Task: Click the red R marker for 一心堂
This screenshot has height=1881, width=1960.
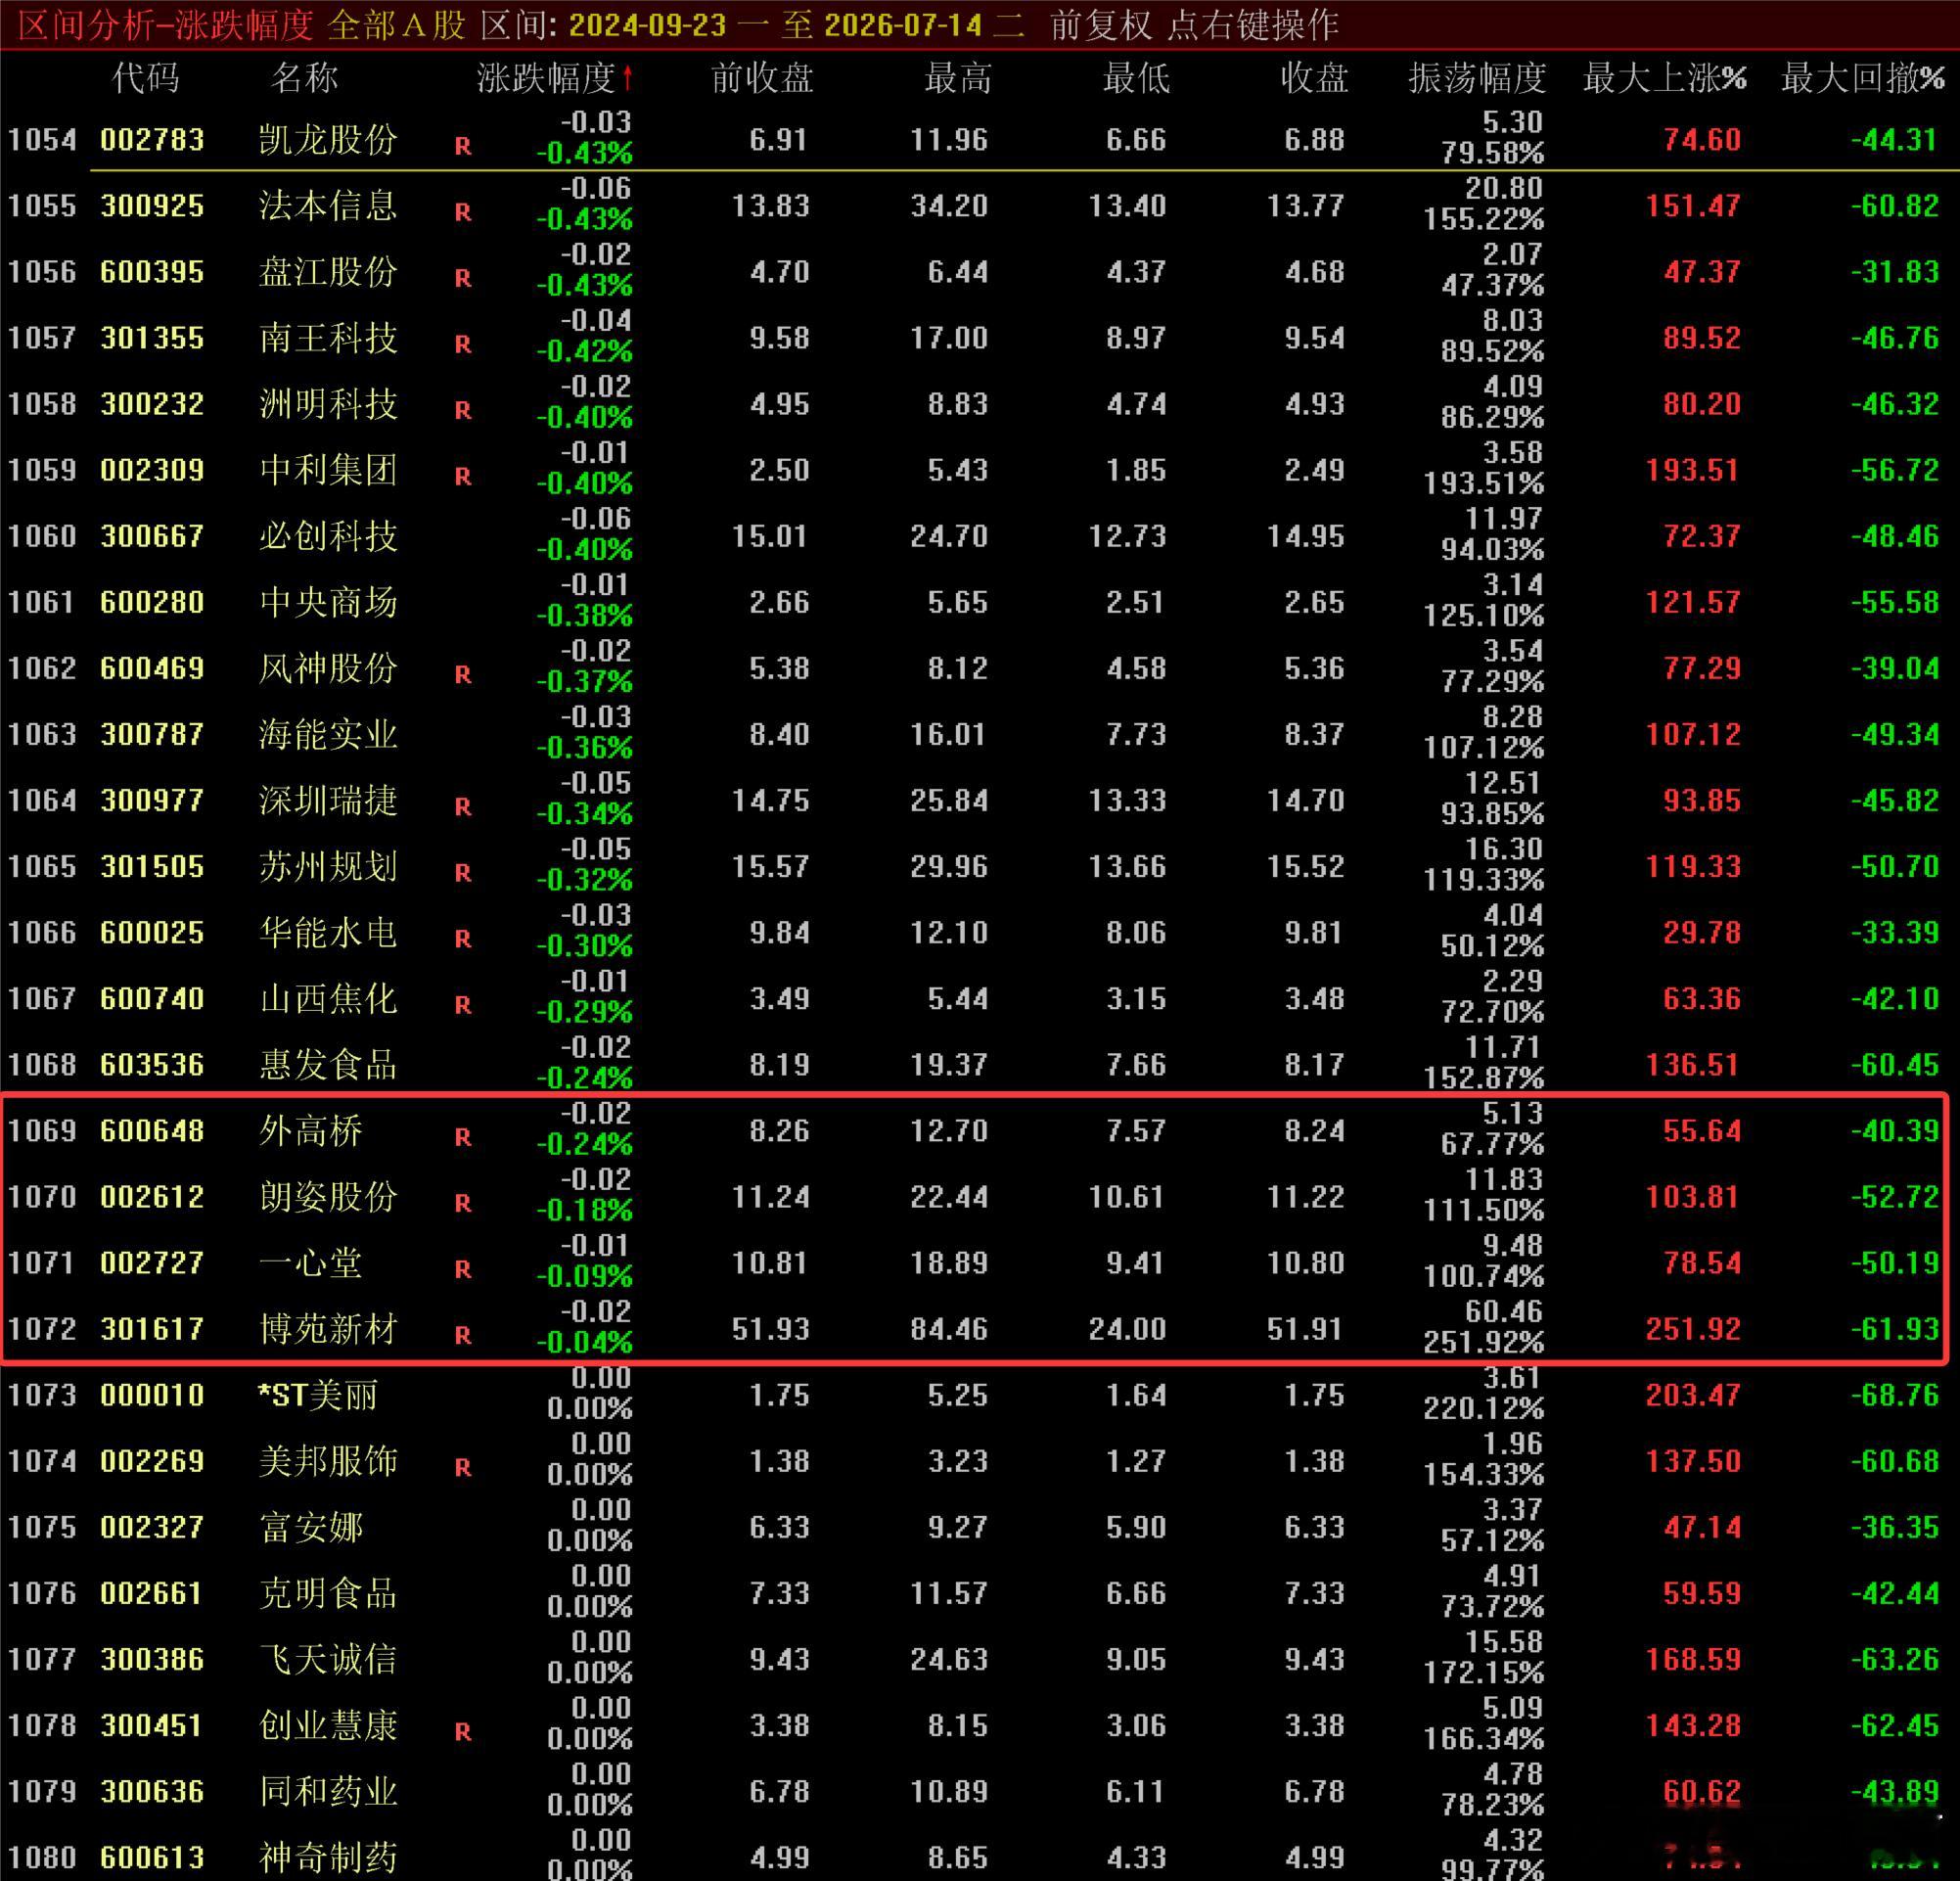Action: pos(463,1269)
